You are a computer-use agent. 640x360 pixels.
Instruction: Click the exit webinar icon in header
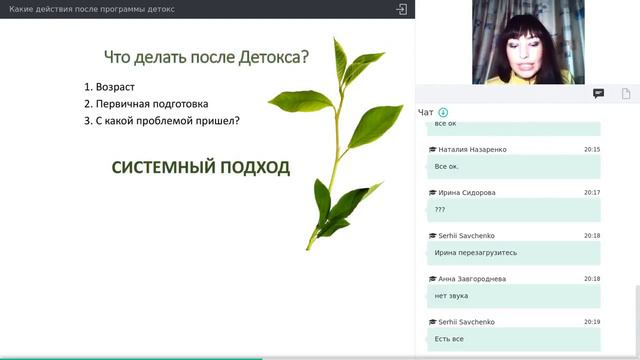[x=401, y=9]
